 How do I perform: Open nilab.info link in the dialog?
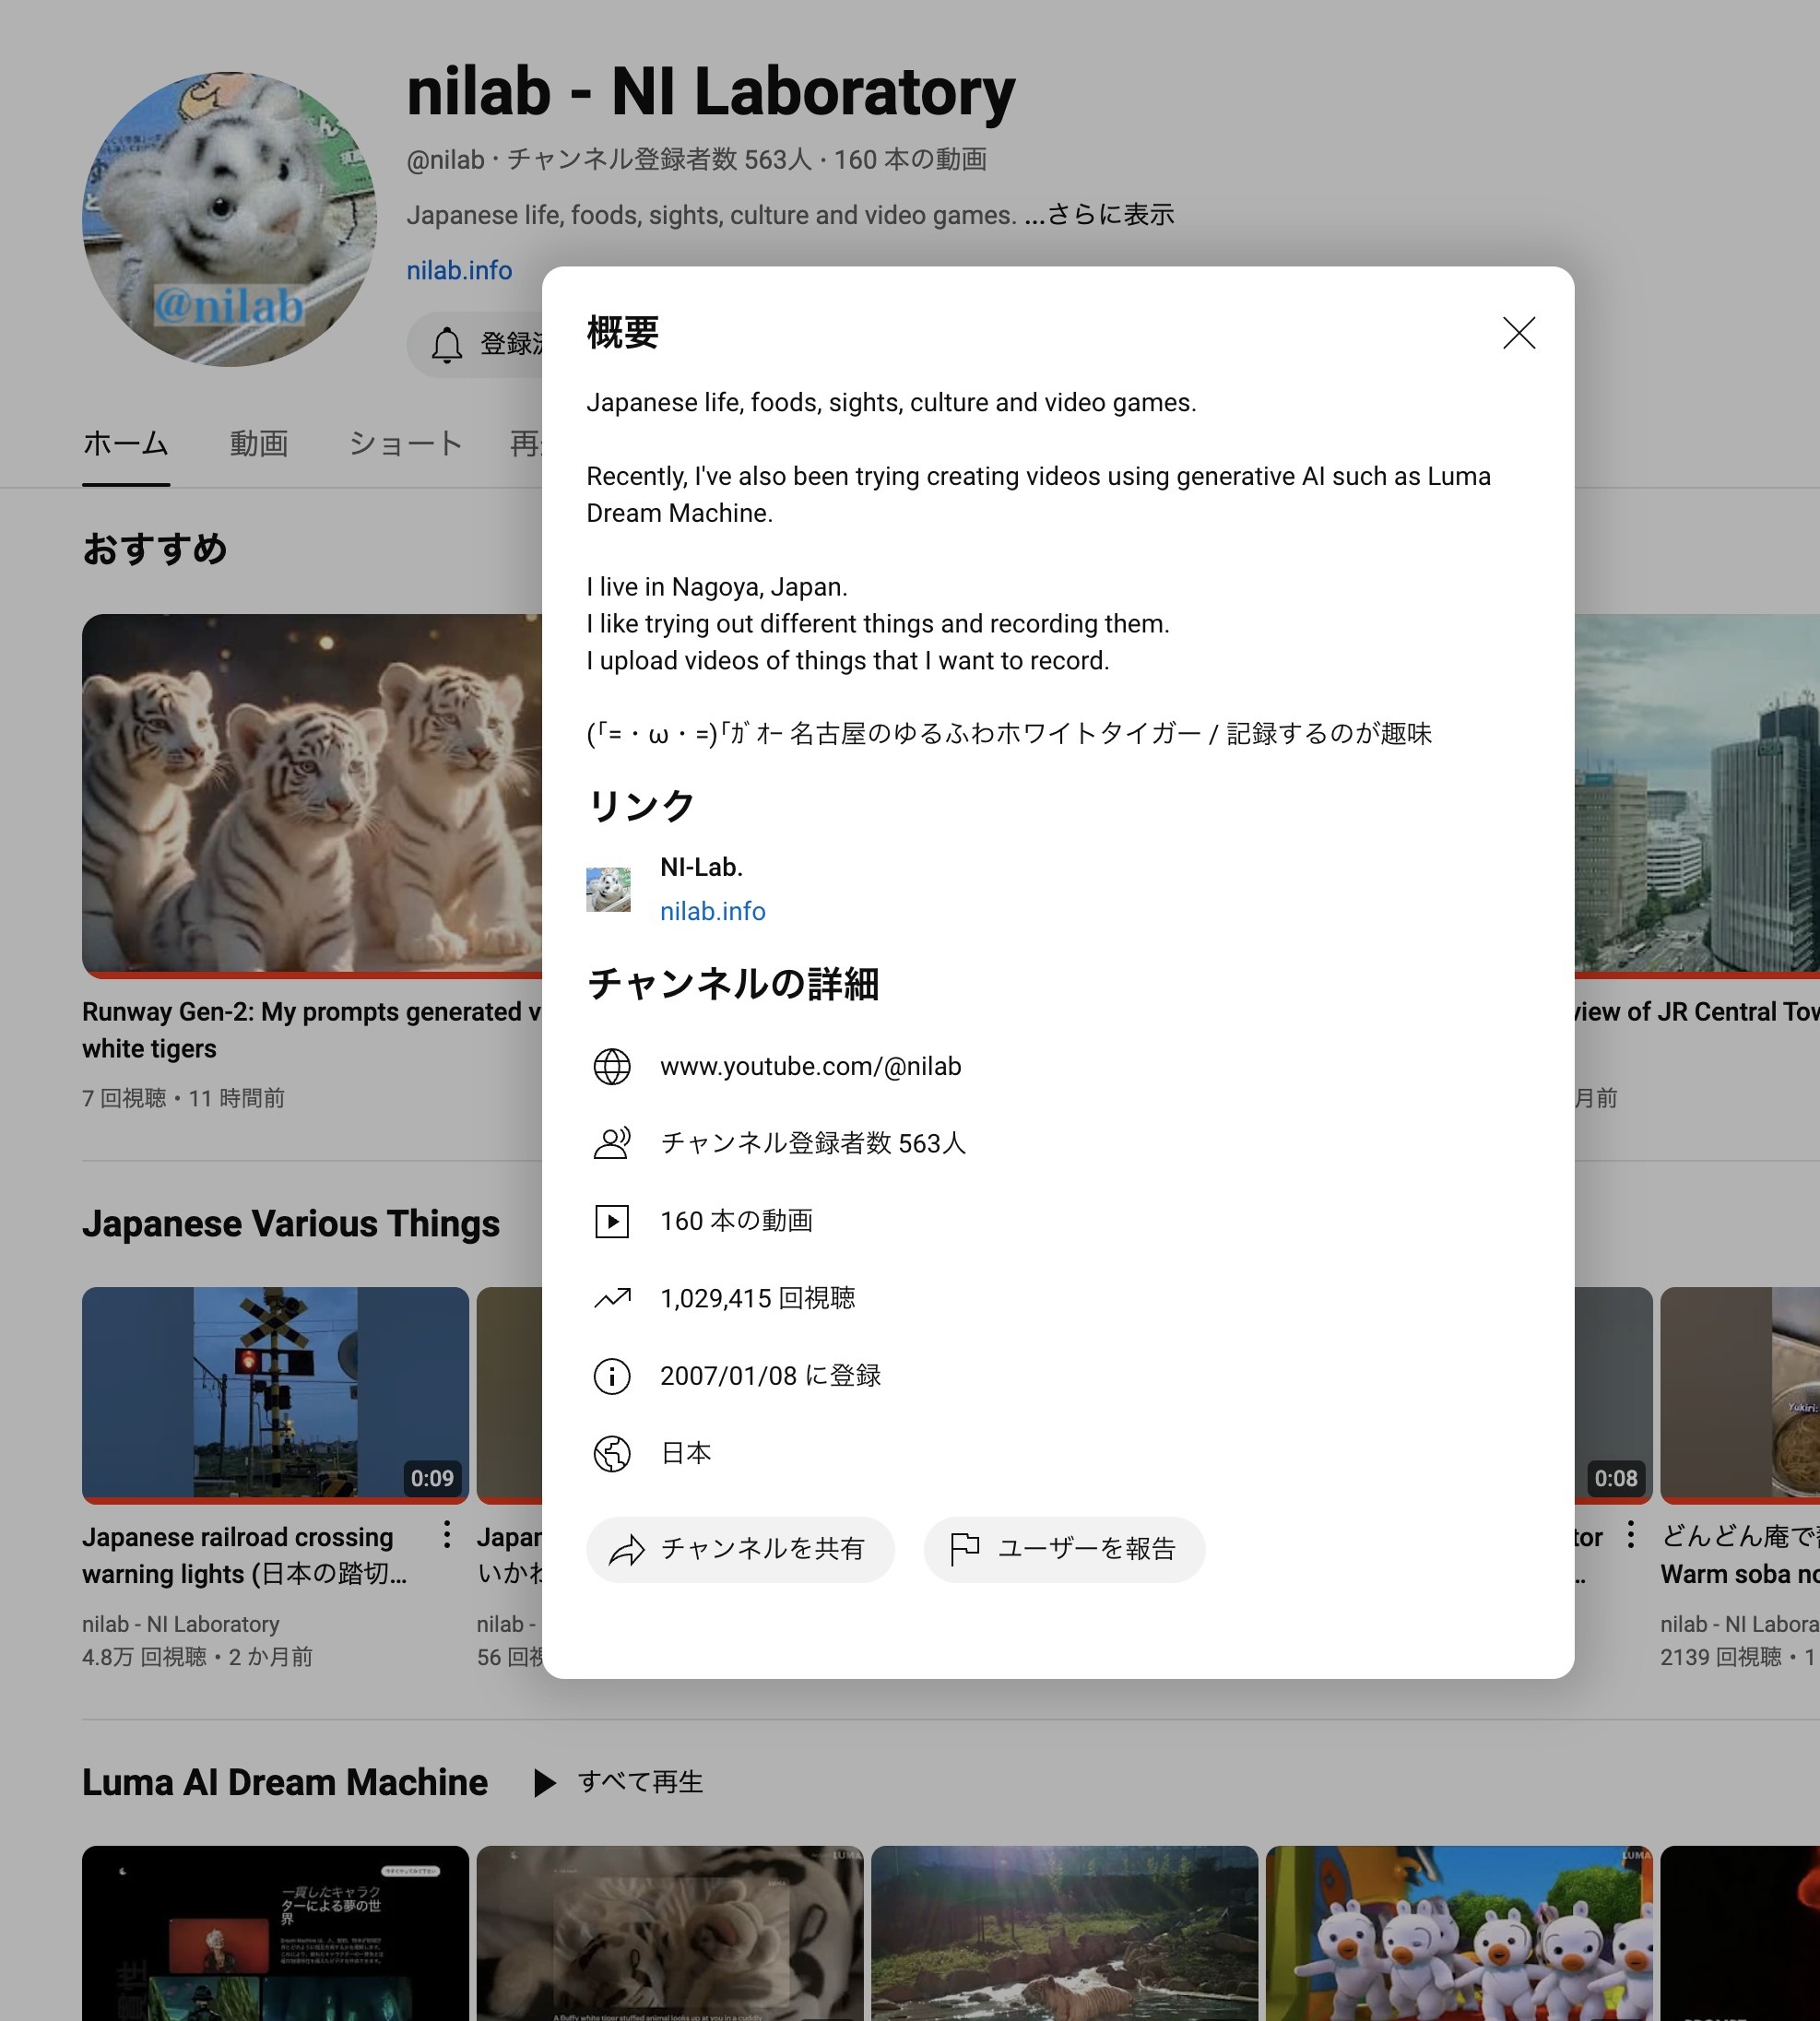point(713,911)
